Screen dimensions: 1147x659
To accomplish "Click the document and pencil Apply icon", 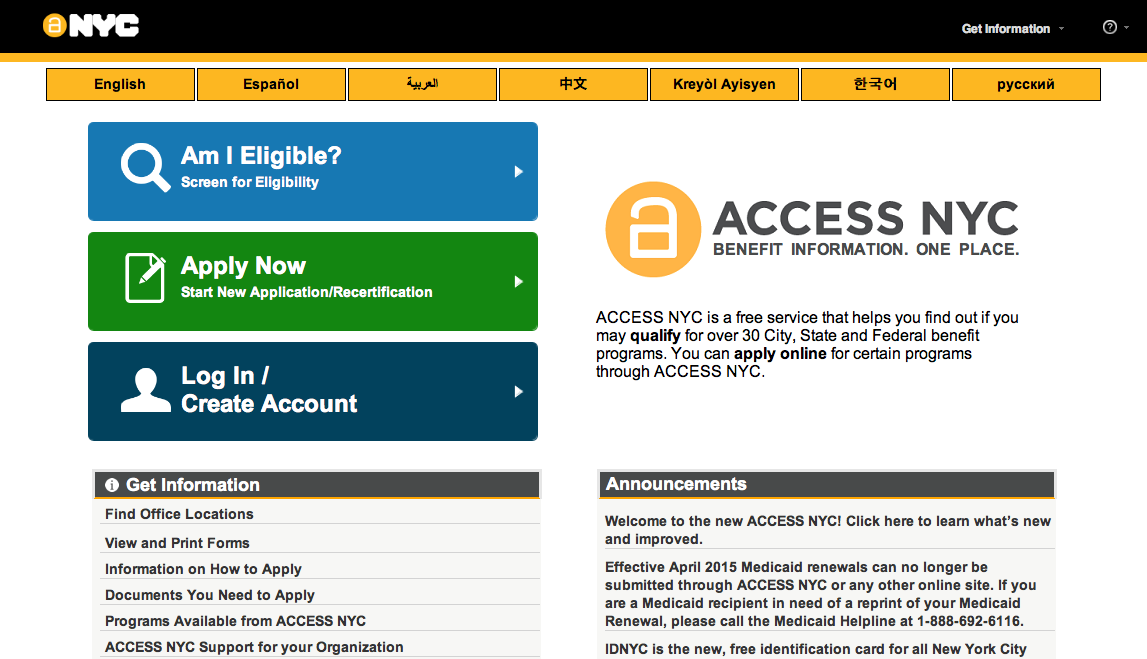I will pos(145,277).
